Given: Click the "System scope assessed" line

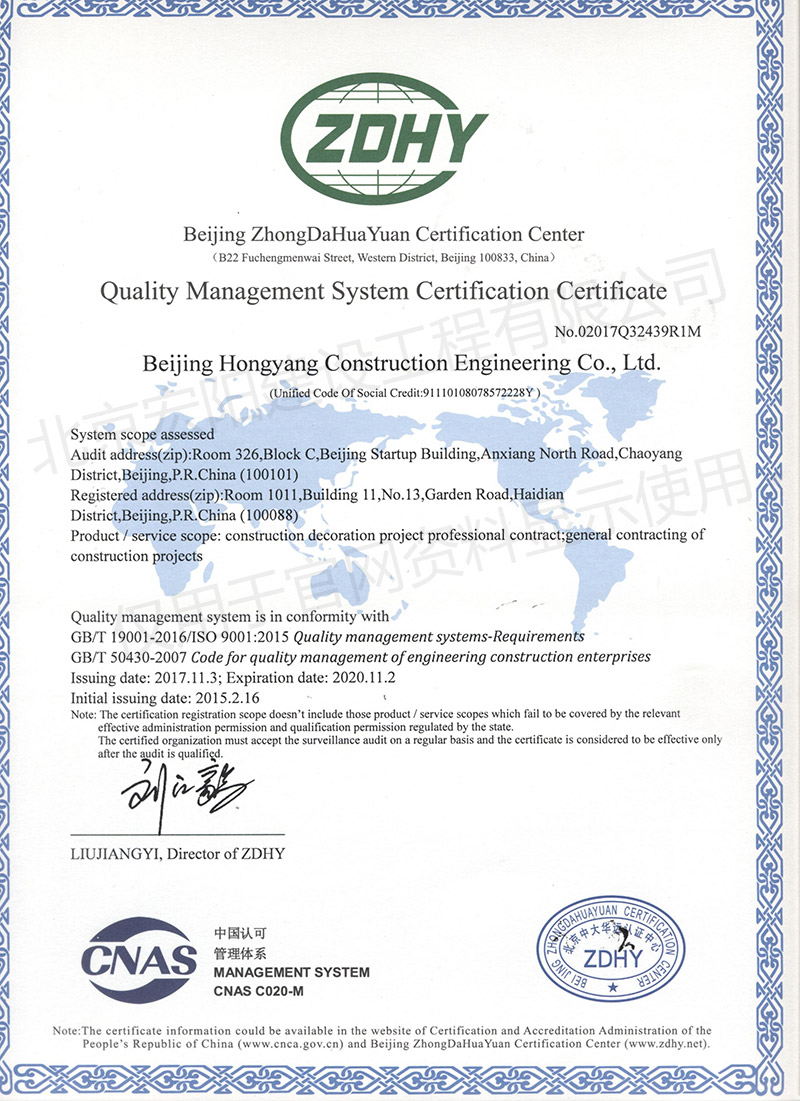Looking at the screenshot, I should 142,435.
